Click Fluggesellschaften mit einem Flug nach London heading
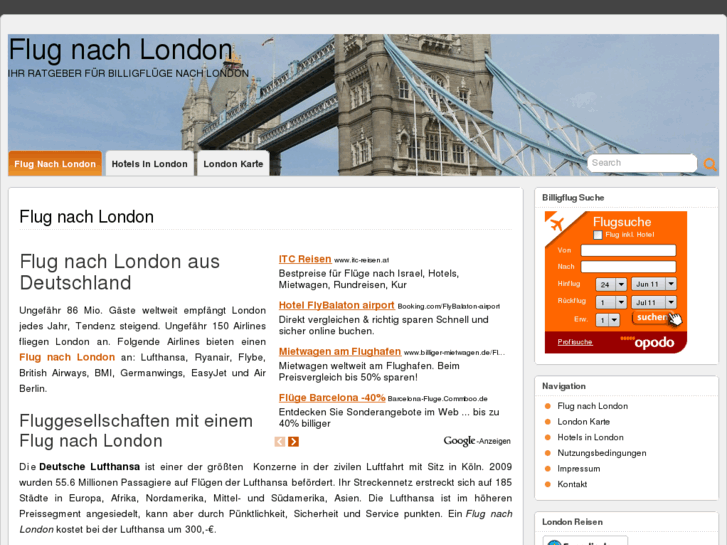 [x=136, y=431]
